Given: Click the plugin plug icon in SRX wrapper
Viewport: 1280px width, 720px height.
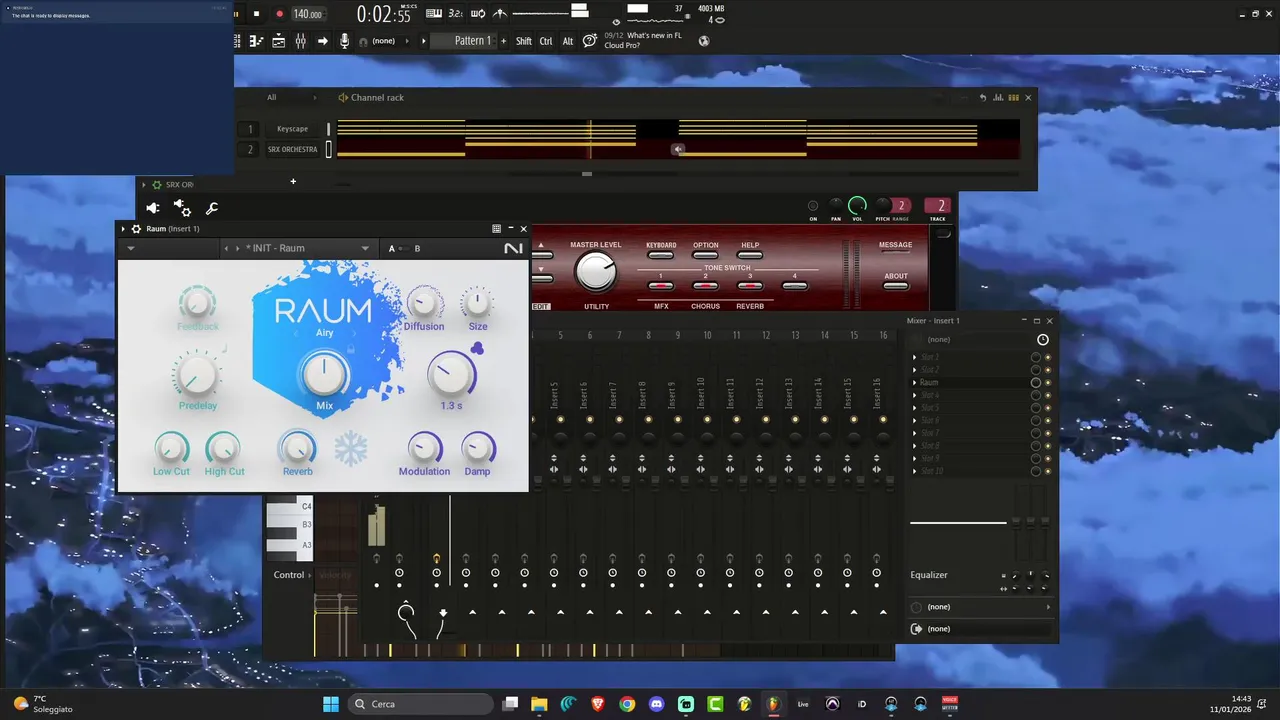Looking at the screenshot, I should [x=153, y=208].
